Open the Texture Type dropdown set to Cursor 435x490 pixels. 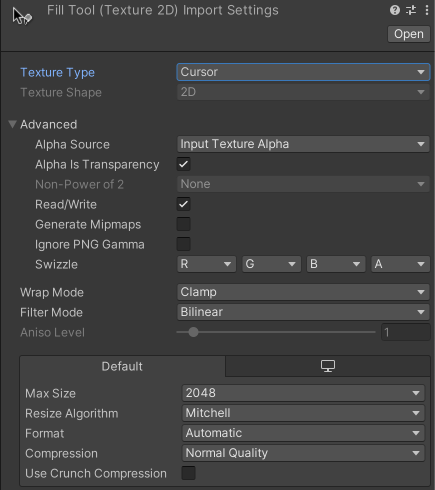tap(303, 72)
